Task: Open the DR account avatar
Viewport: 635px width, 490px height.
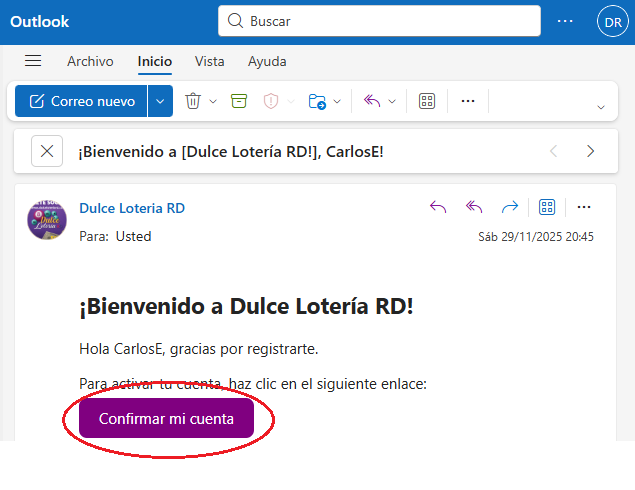Action: [x=613, y=21]
